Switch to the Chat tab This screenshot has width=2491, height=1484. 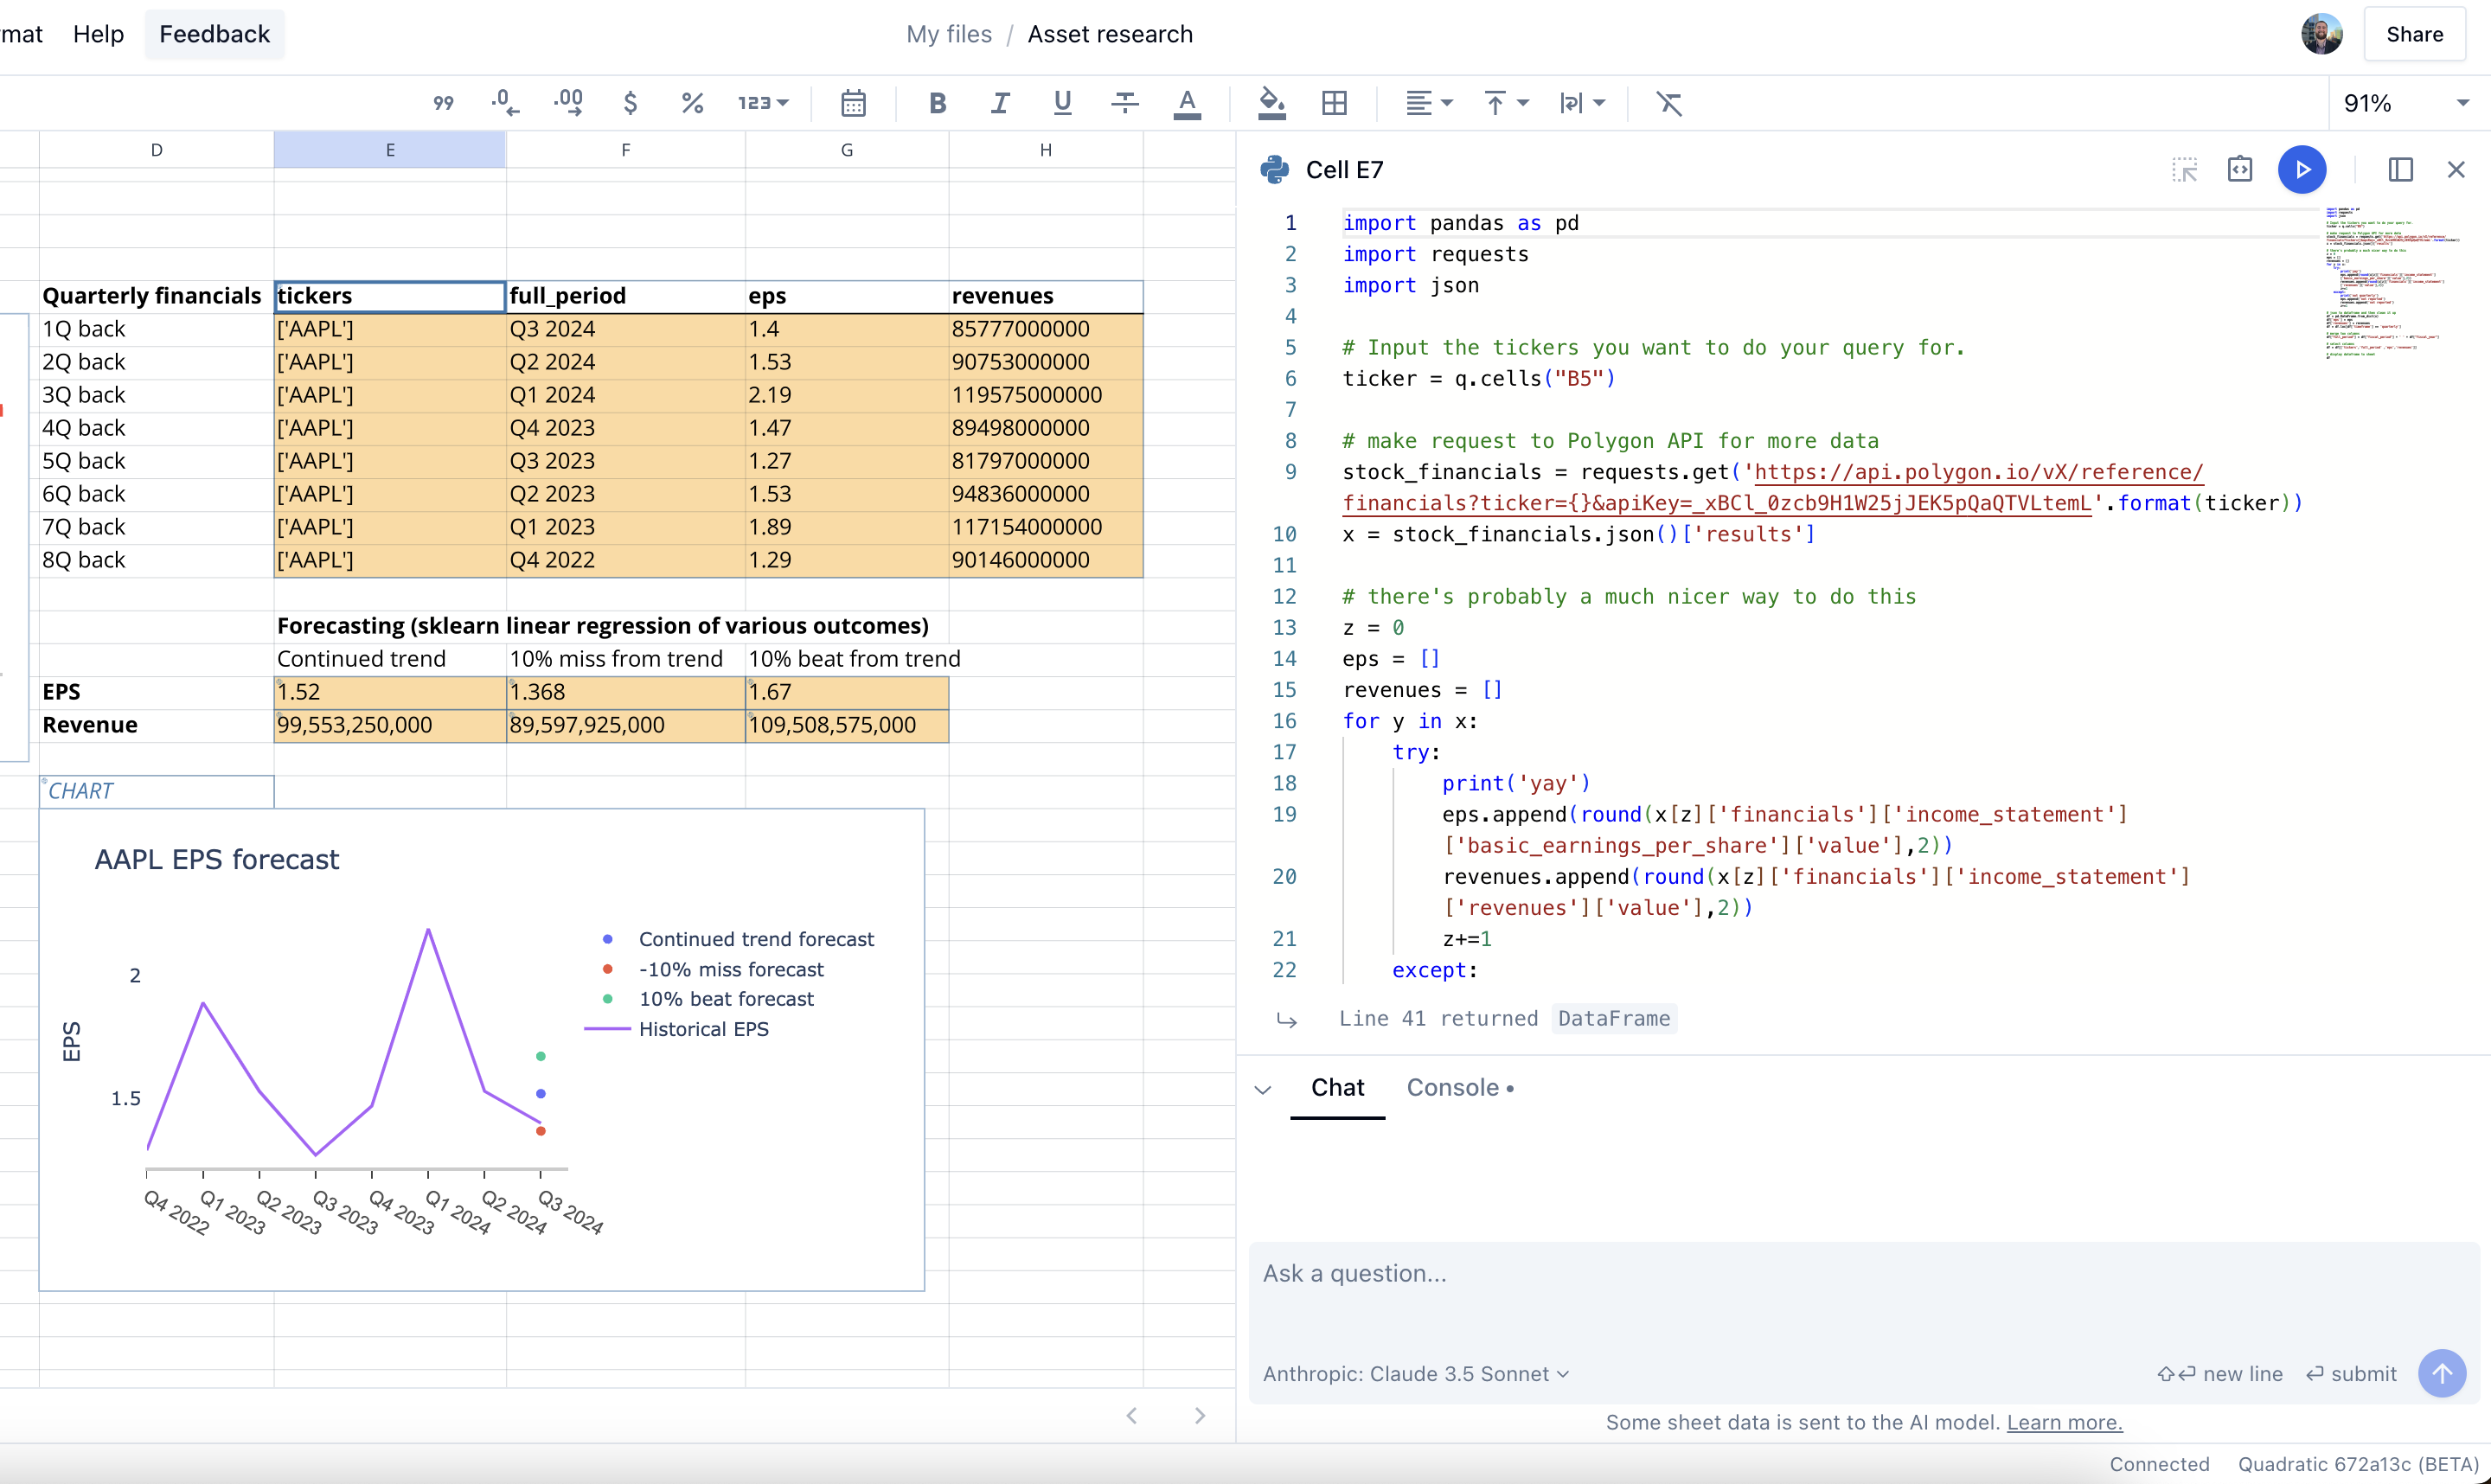(x=1337, y=1088)
